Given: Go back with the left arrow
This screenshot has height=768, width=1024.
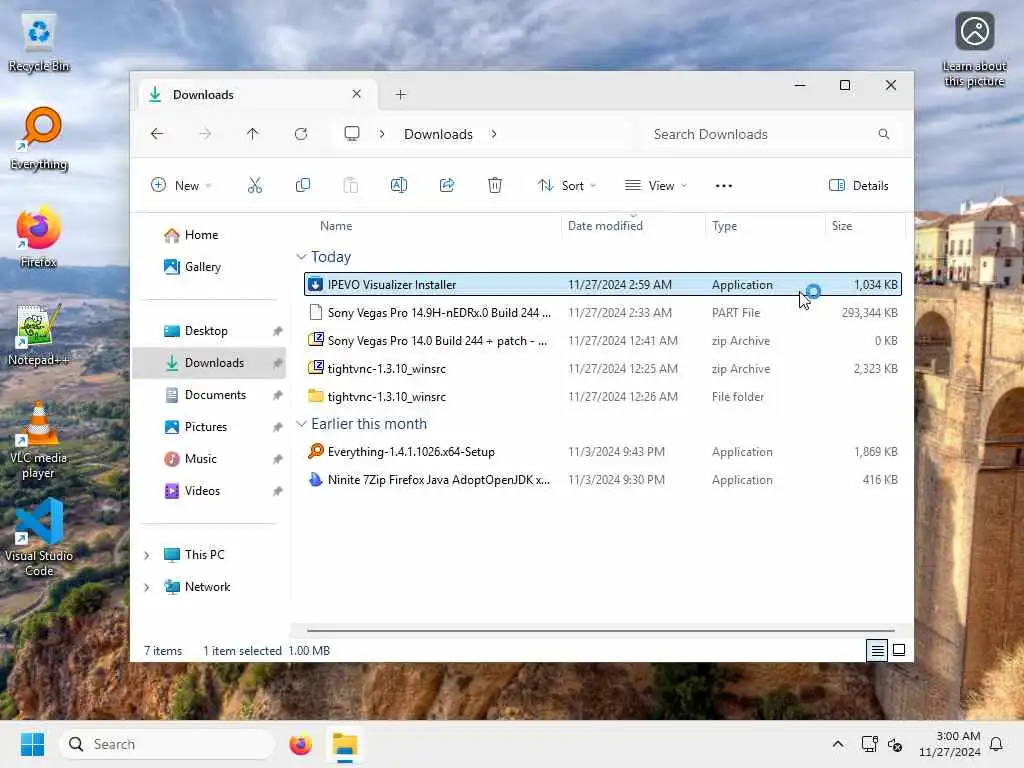Looking at the screenshot, I should point(157,134).
